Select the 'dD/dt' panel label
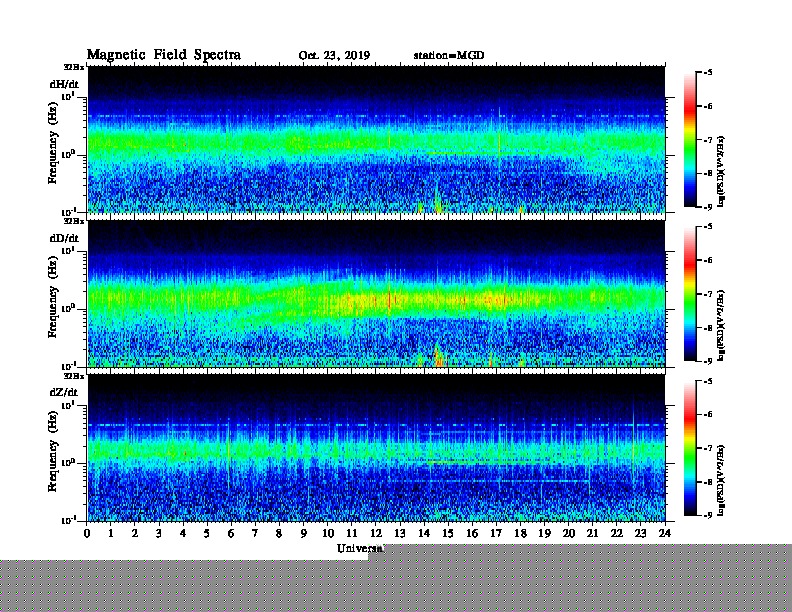The width and height of the screenshot is (792, 612). tap(64, 238)
